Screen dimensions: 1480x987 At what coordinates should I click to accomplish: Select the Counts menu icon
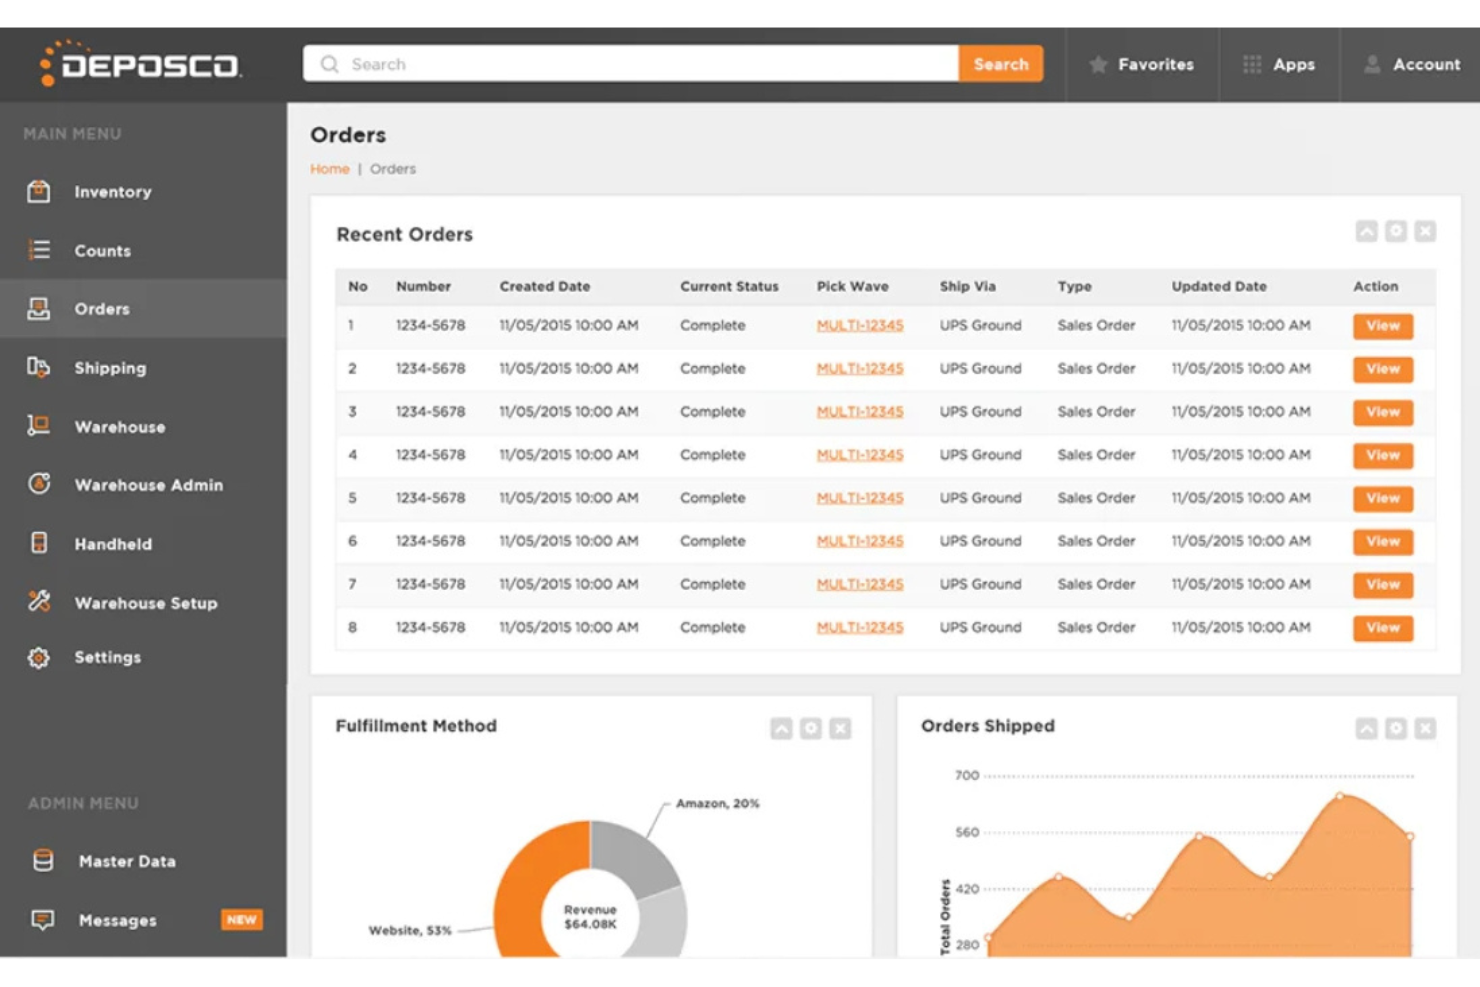[x=39, y=250]
